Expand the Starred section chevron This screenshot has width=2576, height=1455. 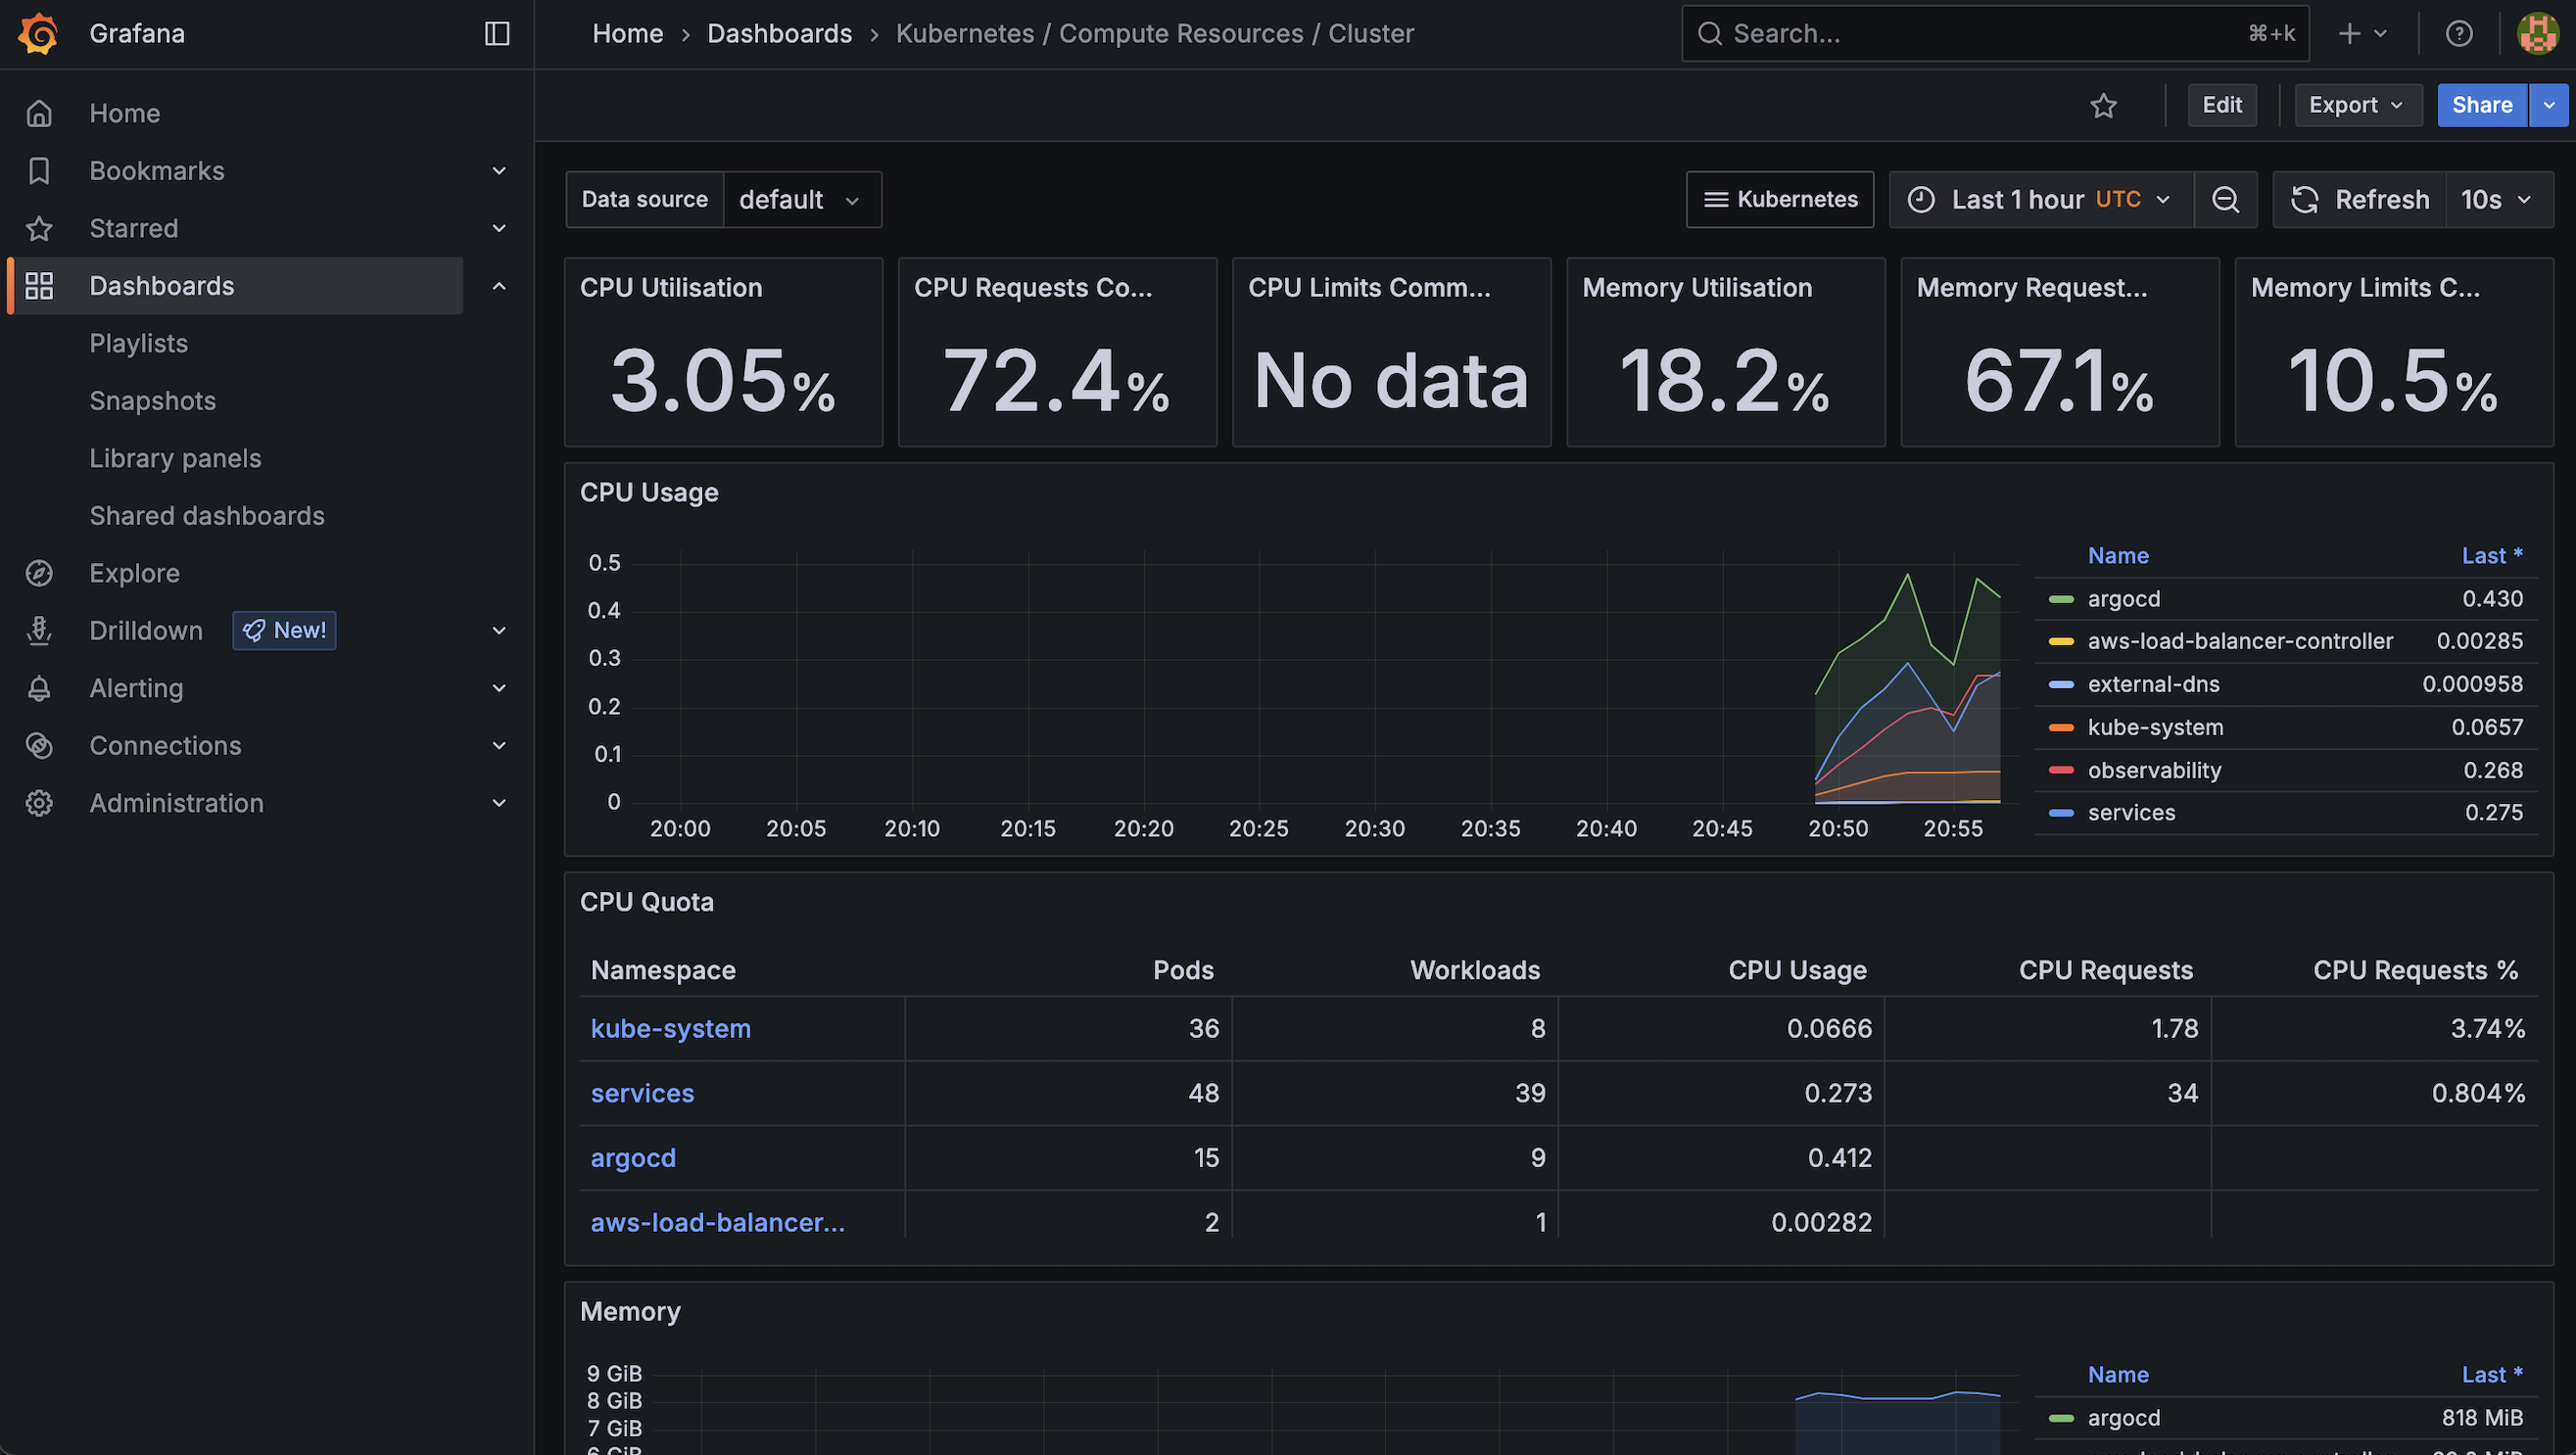pyautogui.click(x=499, y=228)
